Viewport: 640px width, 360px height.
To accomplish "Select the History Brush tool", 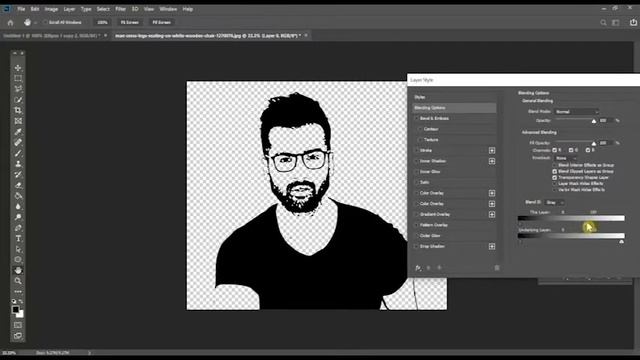I will pyautogui.click(x=18, y=174).
